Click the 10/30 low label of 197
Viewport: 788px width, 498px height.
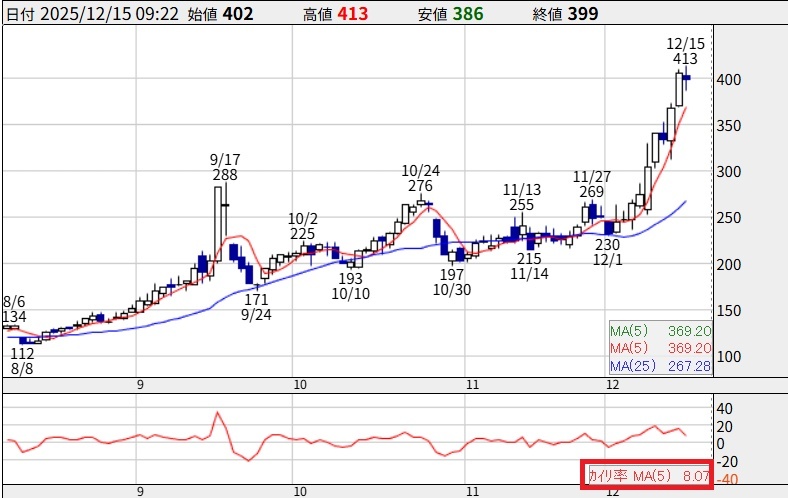[x=453, y=282]
